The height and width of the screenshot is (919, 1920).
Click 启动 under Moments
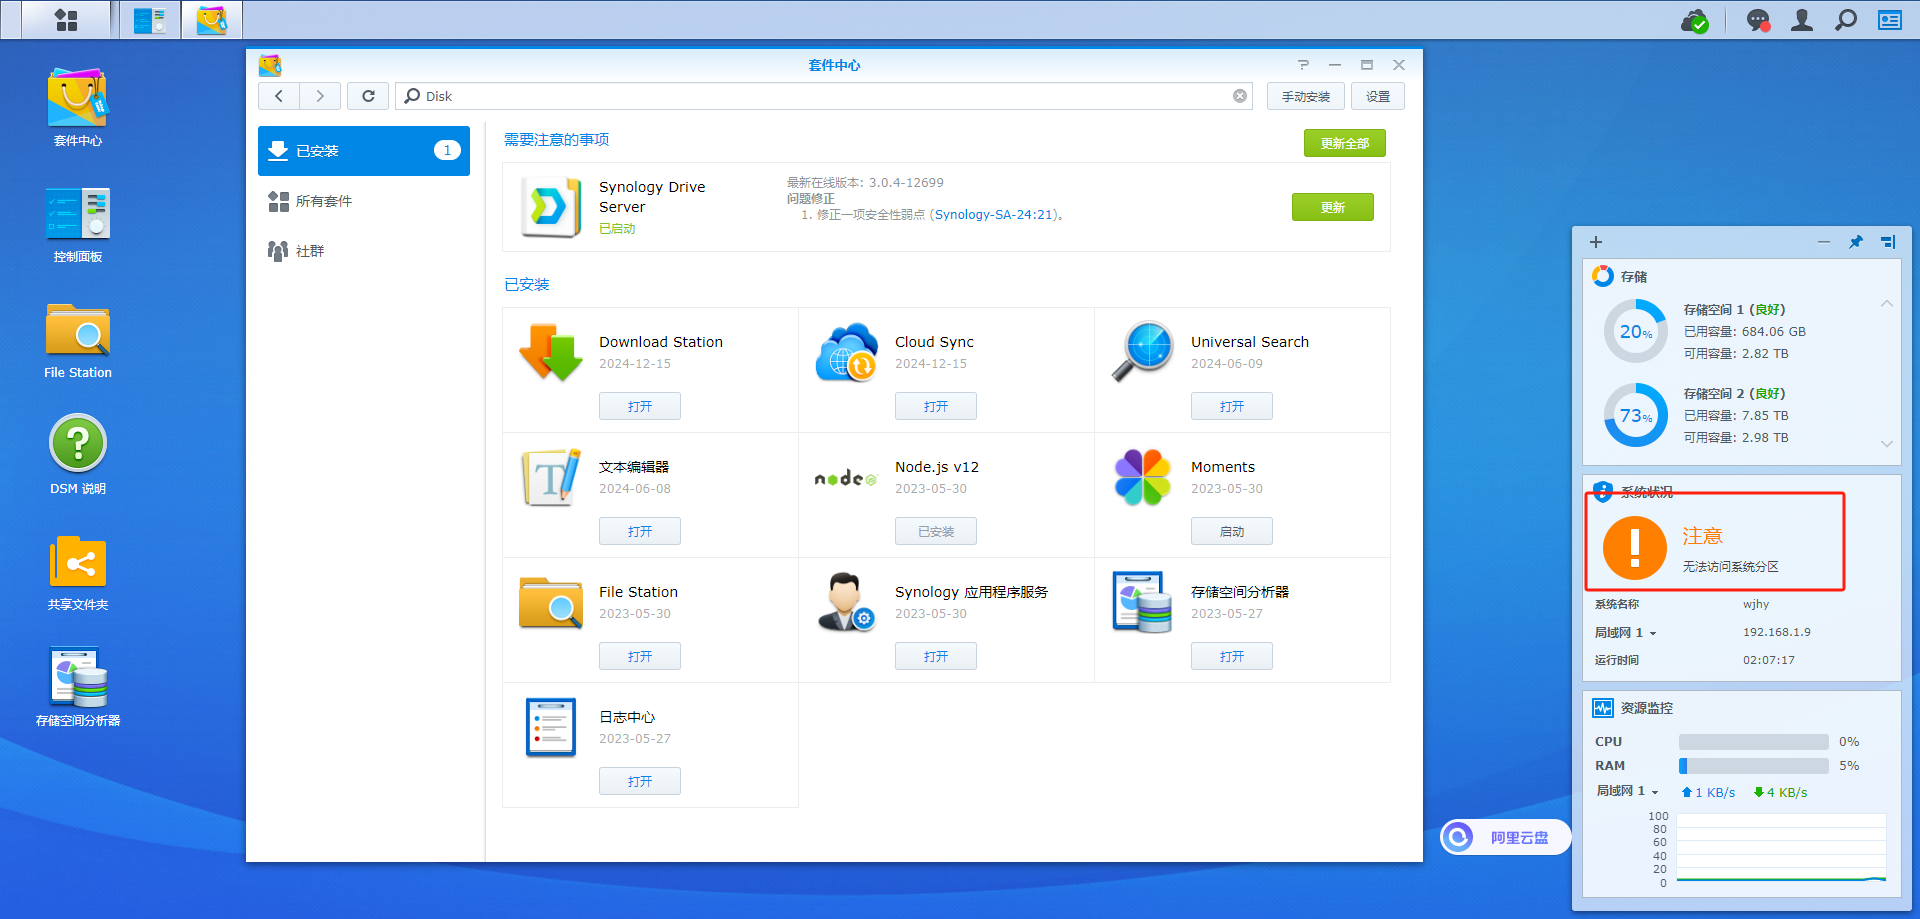1232,531
